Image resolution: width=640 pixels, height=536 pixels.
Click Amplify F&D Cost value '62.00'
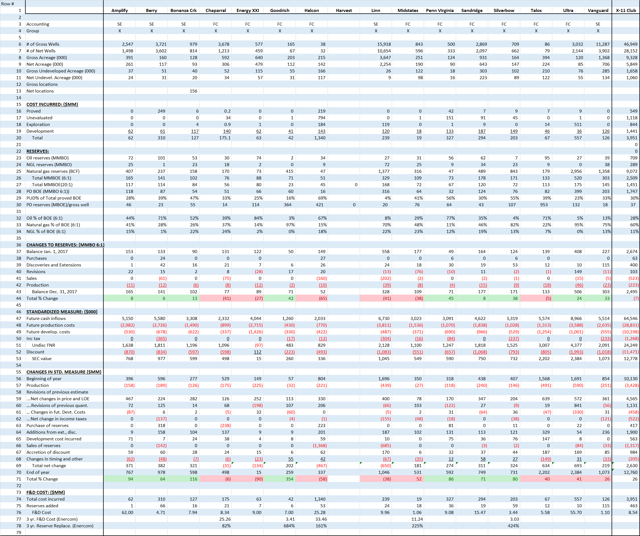pos(128,512)
